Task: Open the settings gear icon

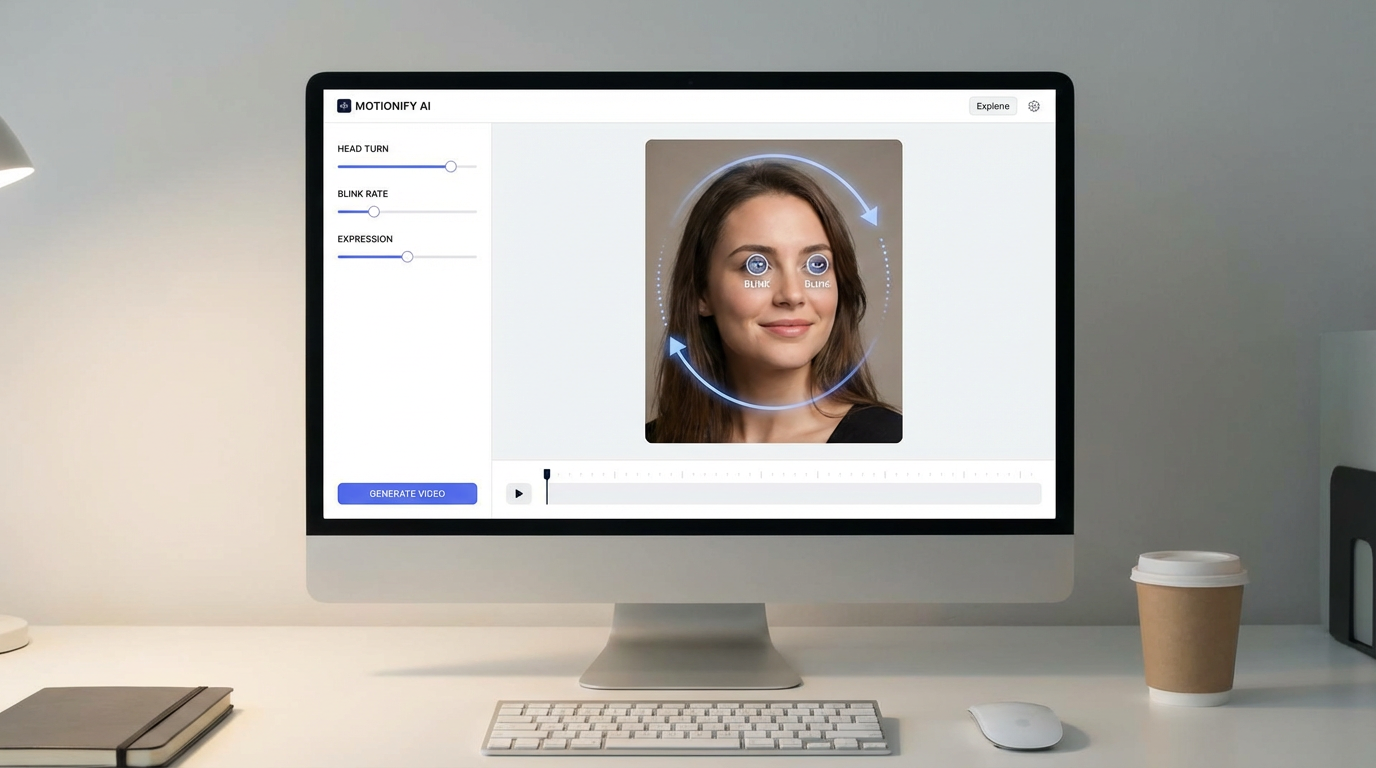Action: click(x=1034, y=105)
